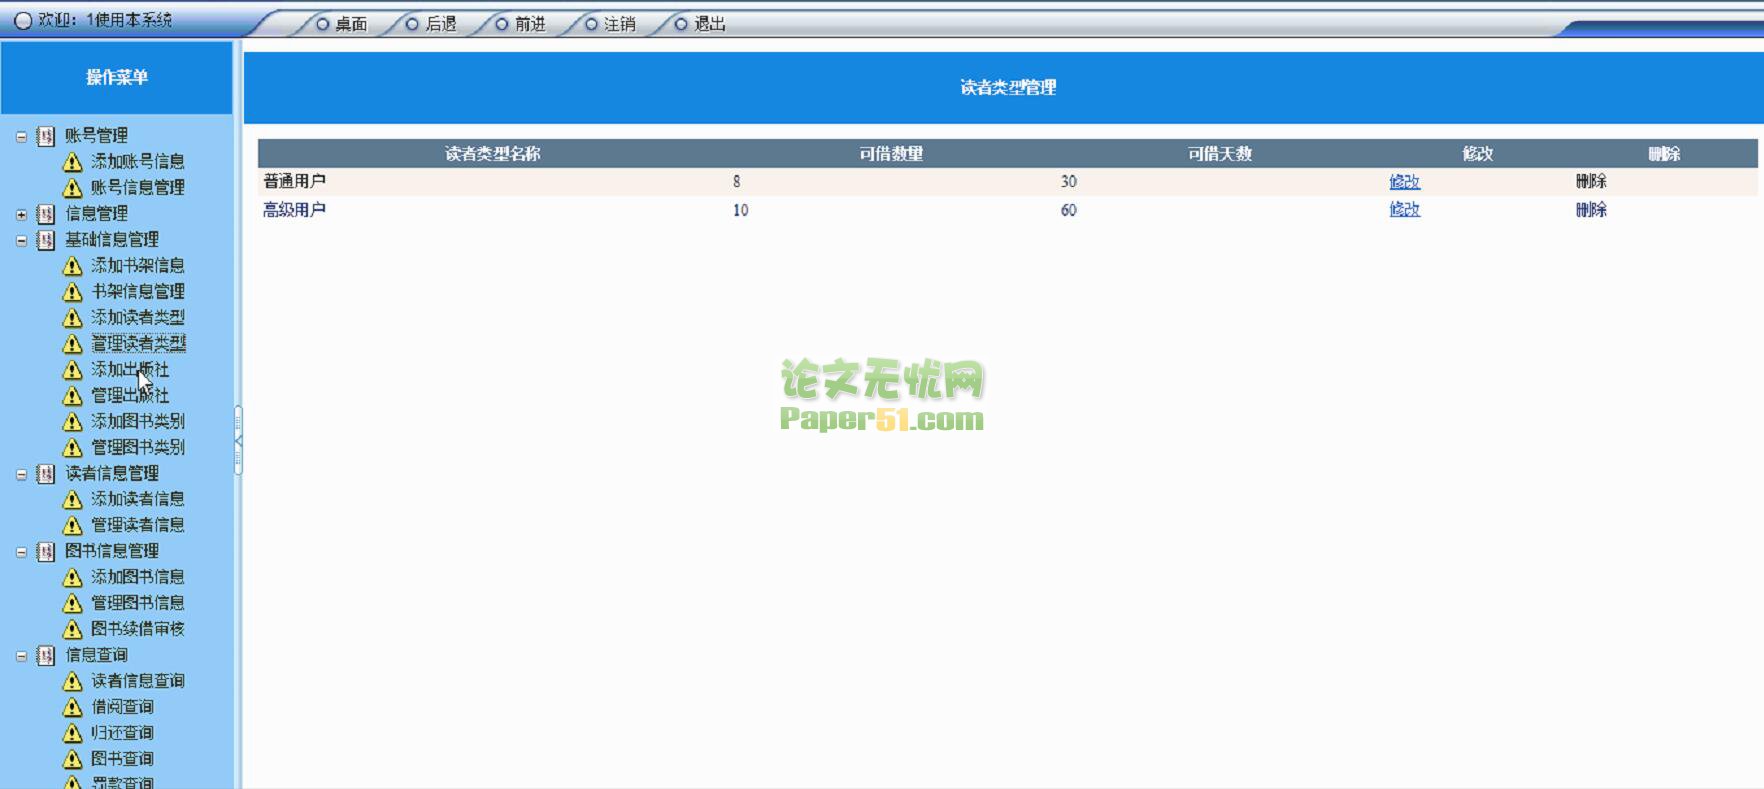Click warning icon next to 管理读者类型
Image resolution: width=1764 pixels, height=789 pixels.
click(72, 344)
